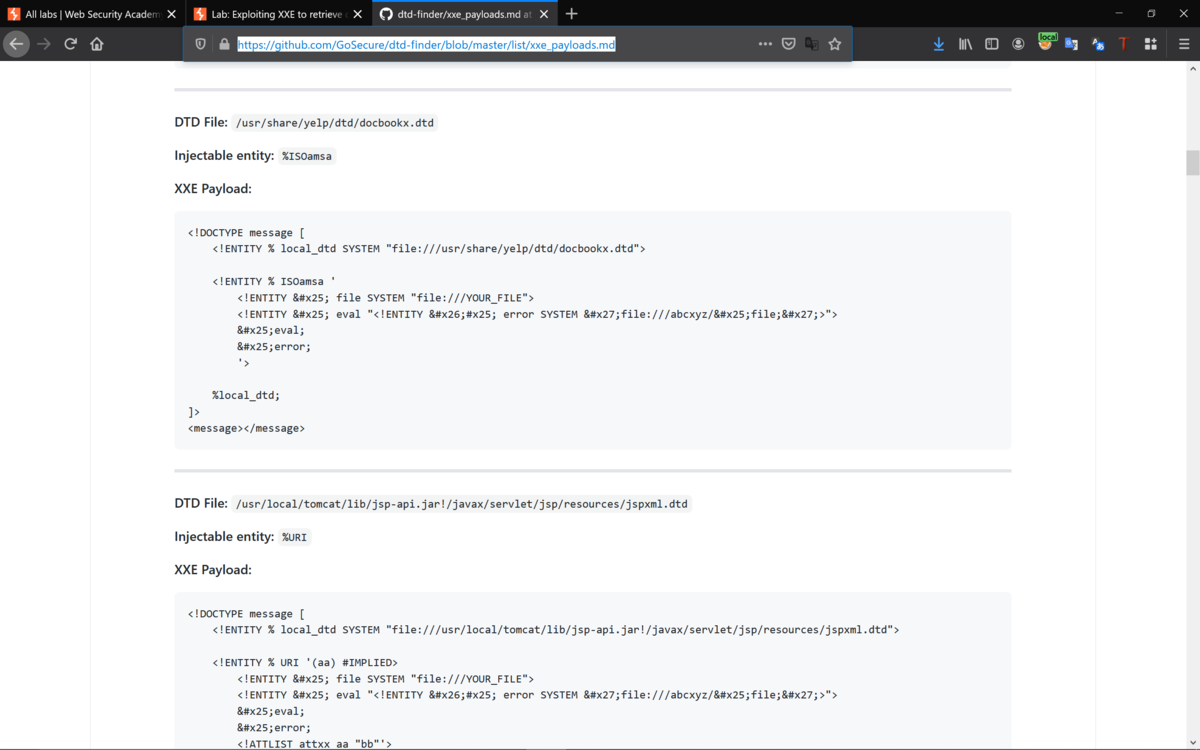Click '<!ENTITY % URI (aa) #IMPLIED>' line
Screen dimensions: 1200x750
click(x=305, y=663)
